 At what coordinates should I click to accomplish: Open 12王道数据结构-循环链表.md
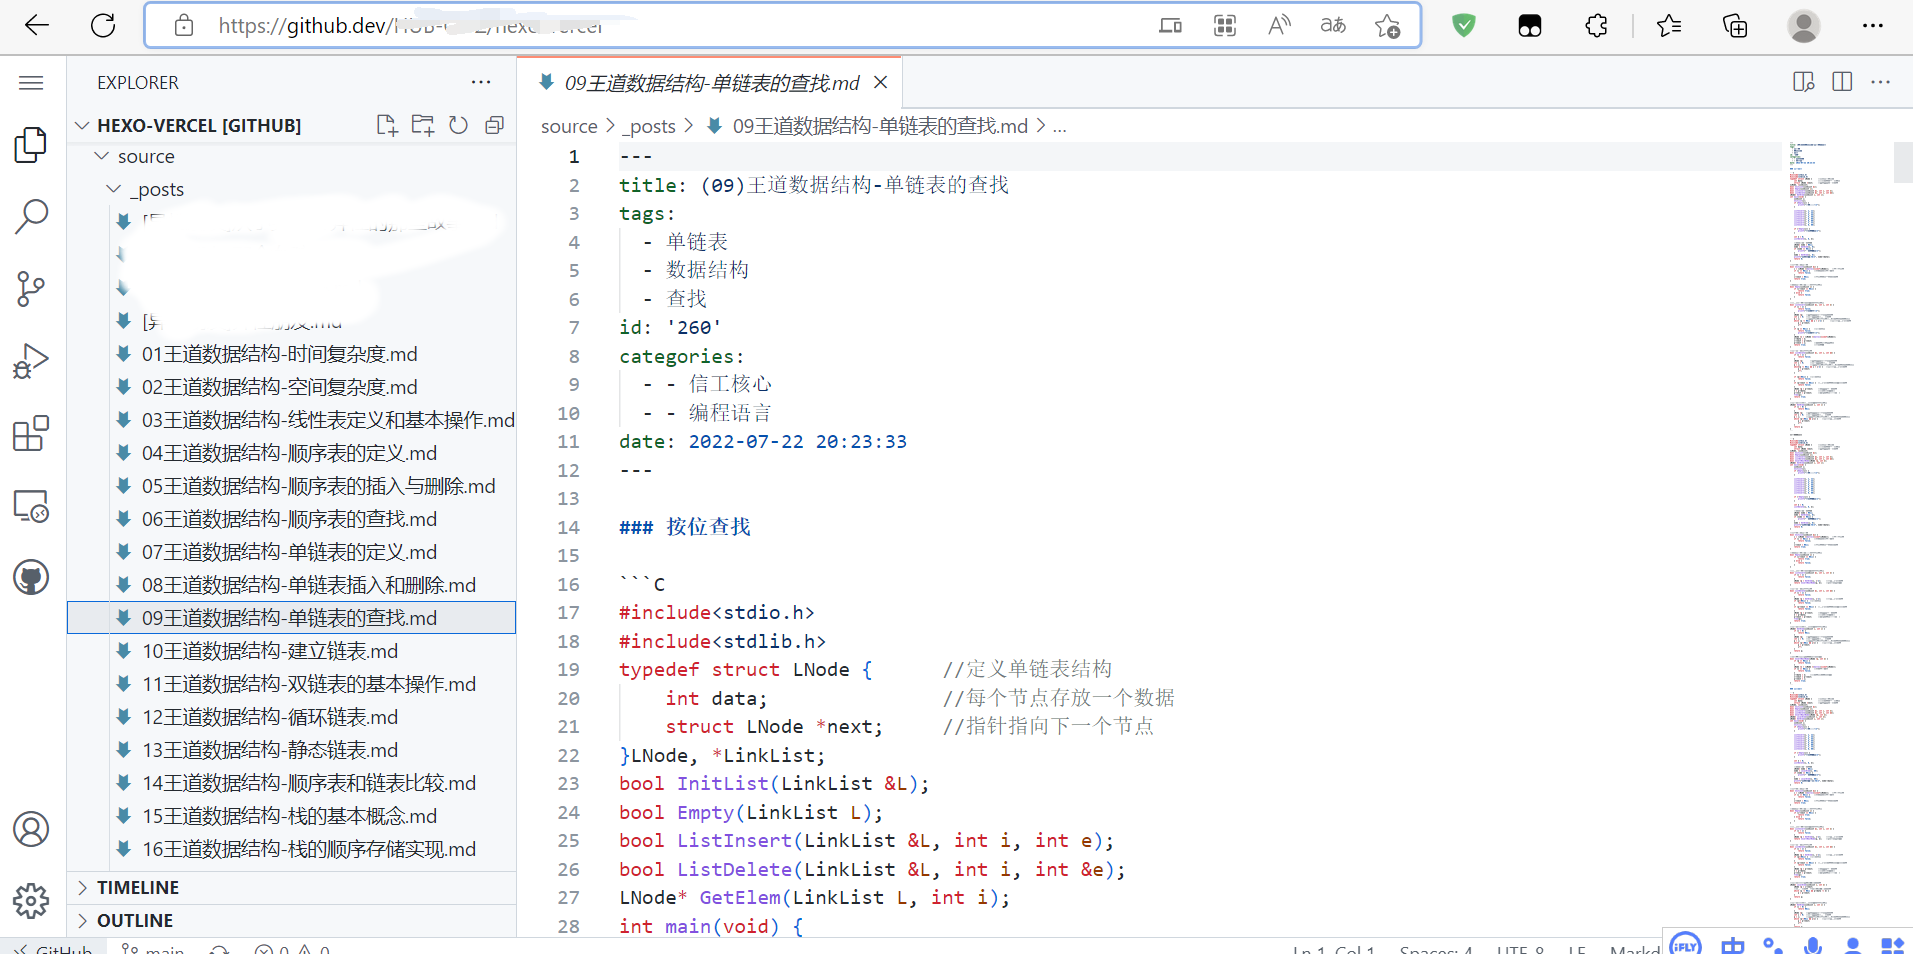(x=270, y=717)
